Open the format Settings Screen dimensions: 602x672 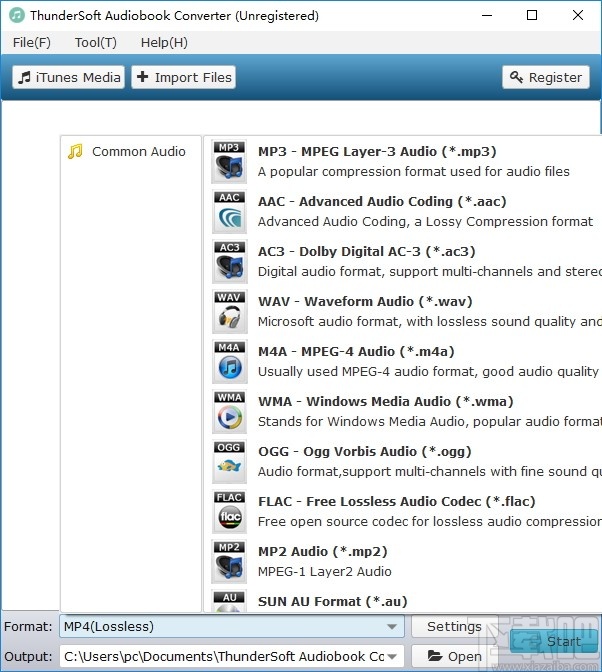454,627
